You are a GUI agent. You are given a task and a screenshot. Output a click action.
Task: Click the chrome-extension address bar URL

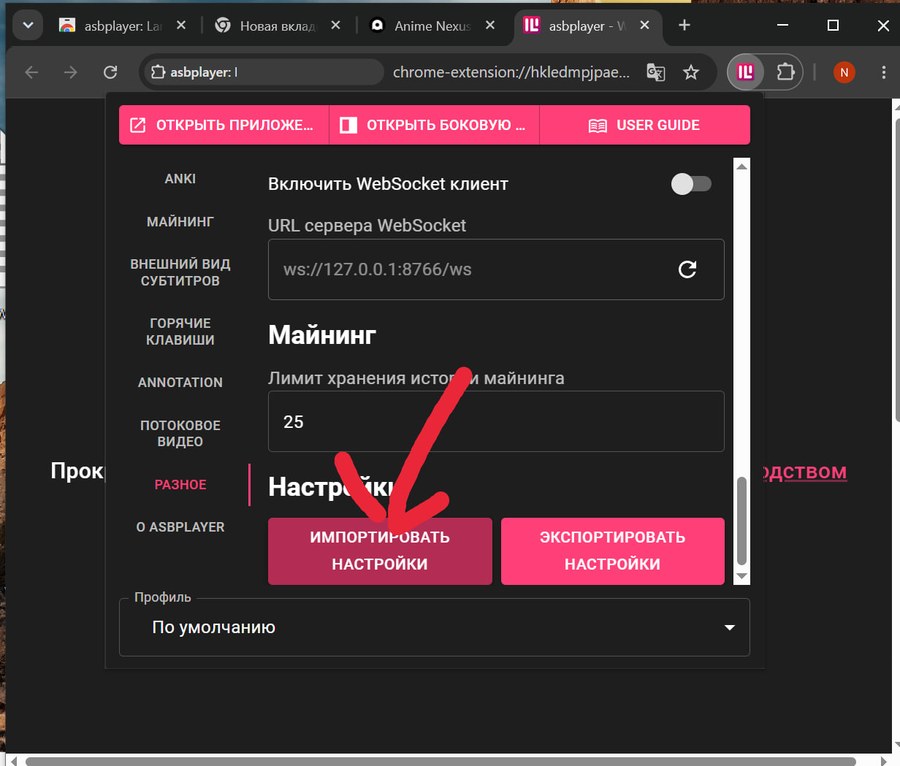point(511,72)
